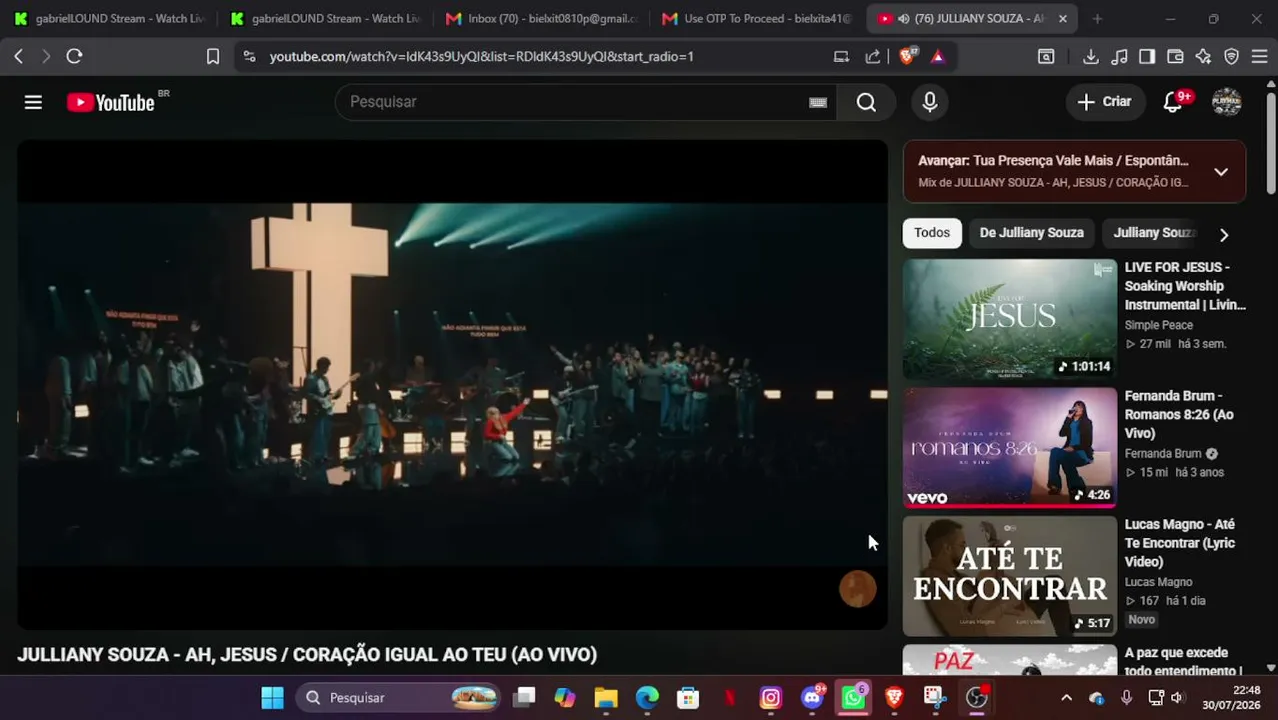Viewport: 1278px width, 720px height.
Task: Open Lucas Magno - Até Te Encontrar title
Action: pos(1180,543)
